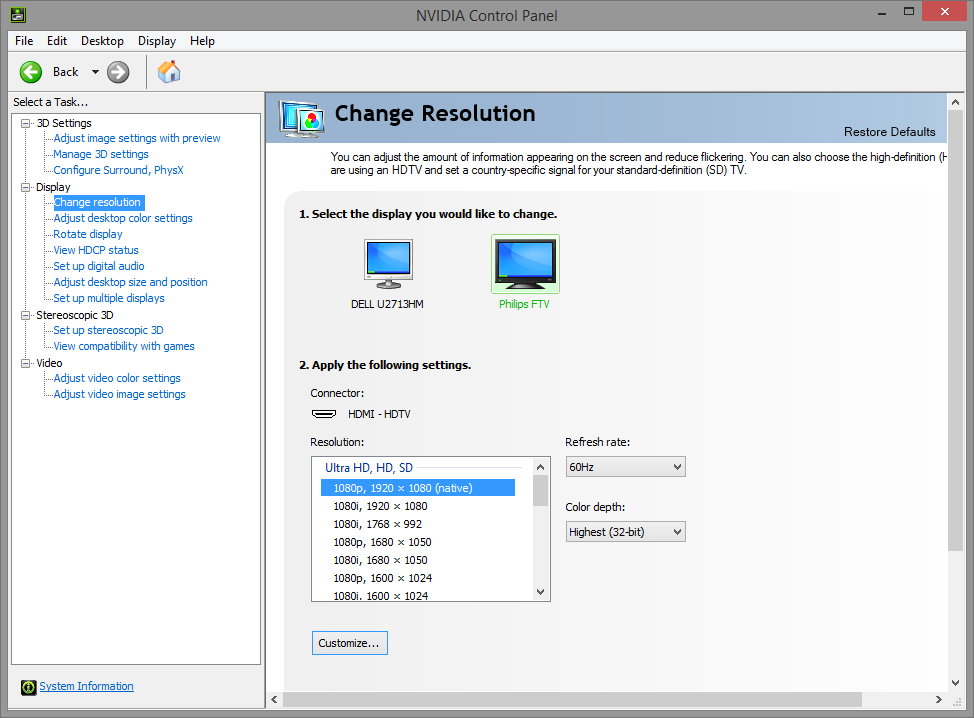Minimize the NVIDIA Control Panel window

[882, 12]
